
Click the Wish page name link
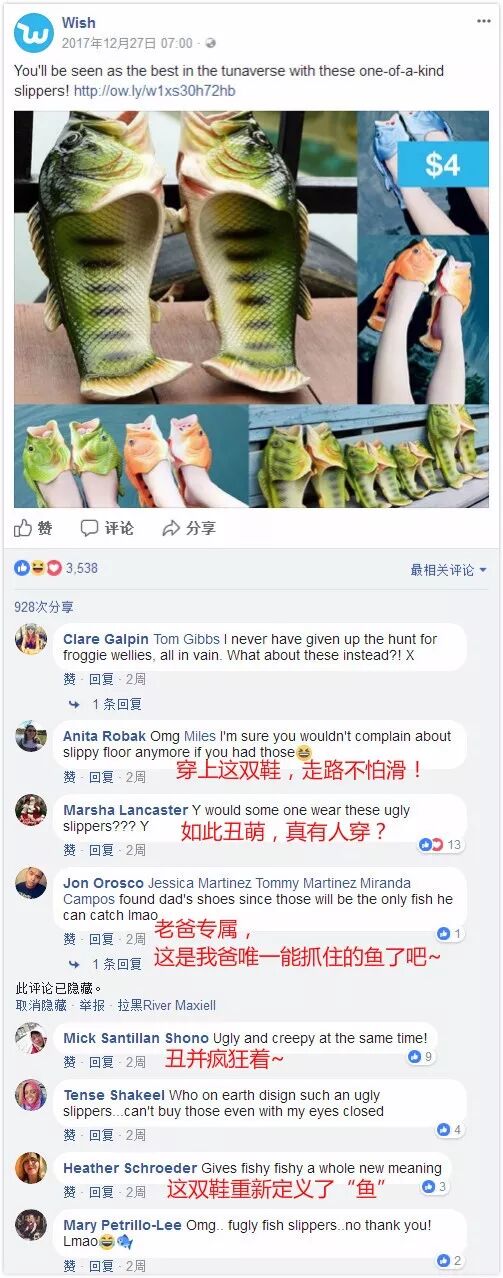point(77,23)
